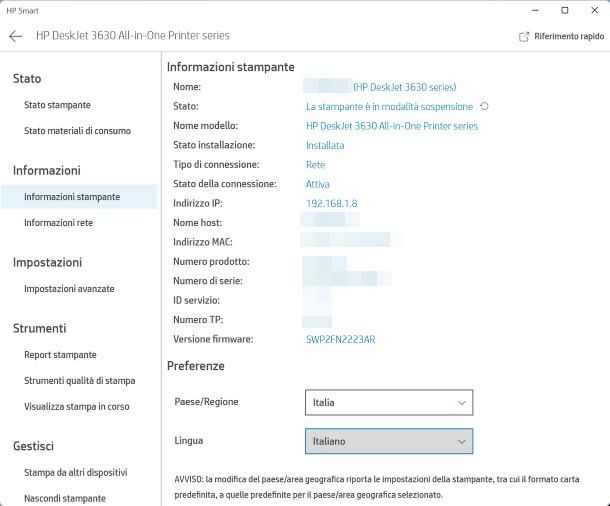Image resolution: width=610 pixels, height=506 pixels.
Task: Refresh printer status with the circular arrow icon
Action: point(484,106)
